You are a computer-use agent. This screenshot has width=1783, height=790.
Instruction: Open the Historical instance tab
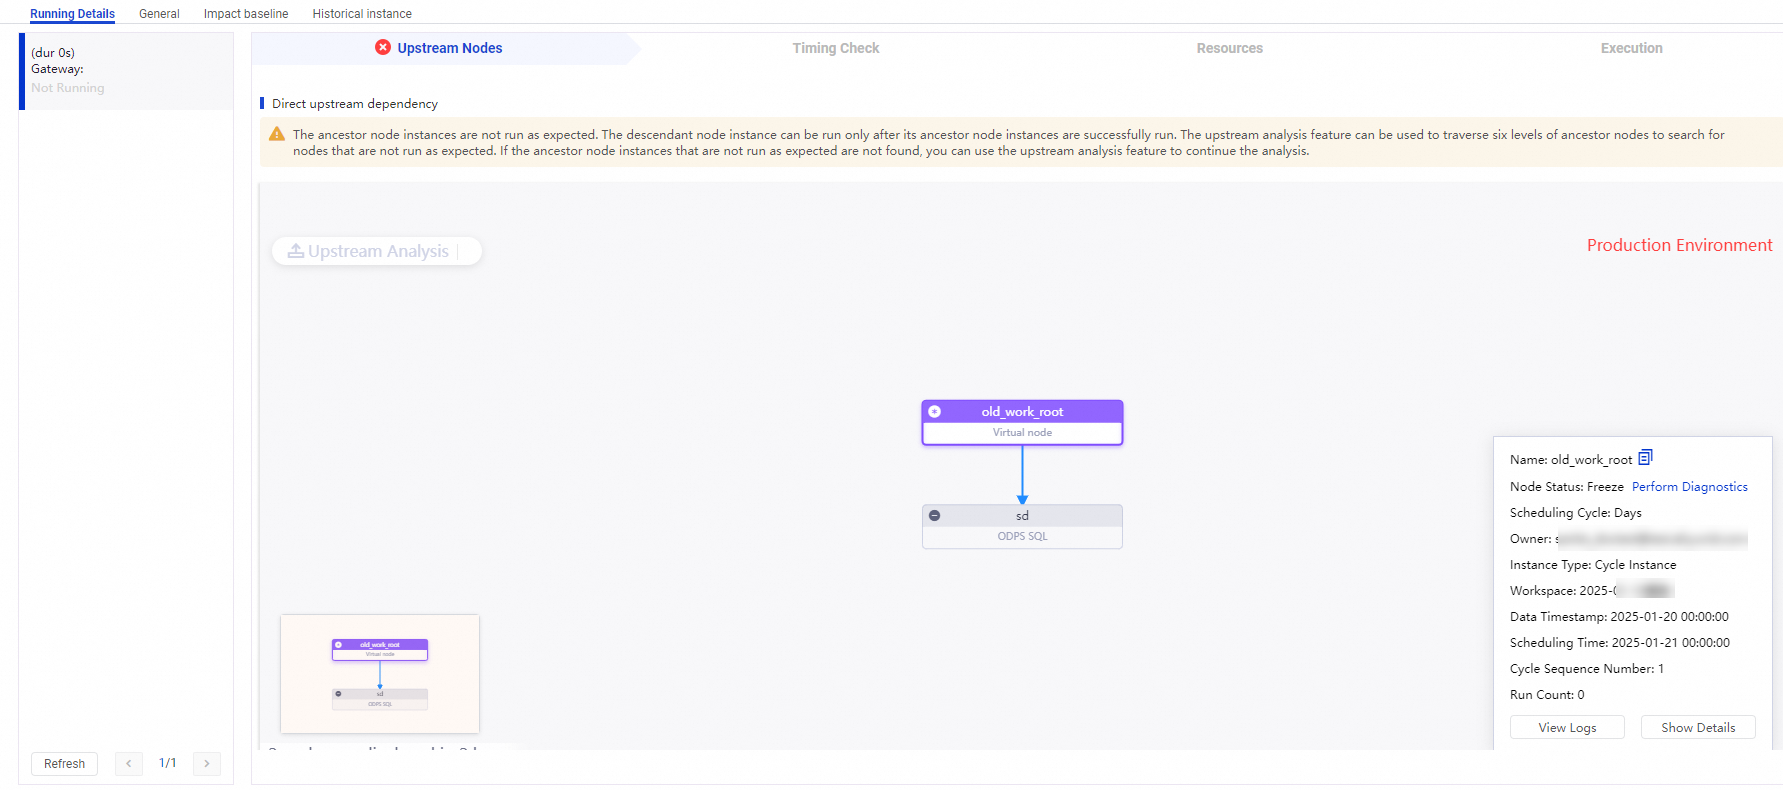click(362, 14)
